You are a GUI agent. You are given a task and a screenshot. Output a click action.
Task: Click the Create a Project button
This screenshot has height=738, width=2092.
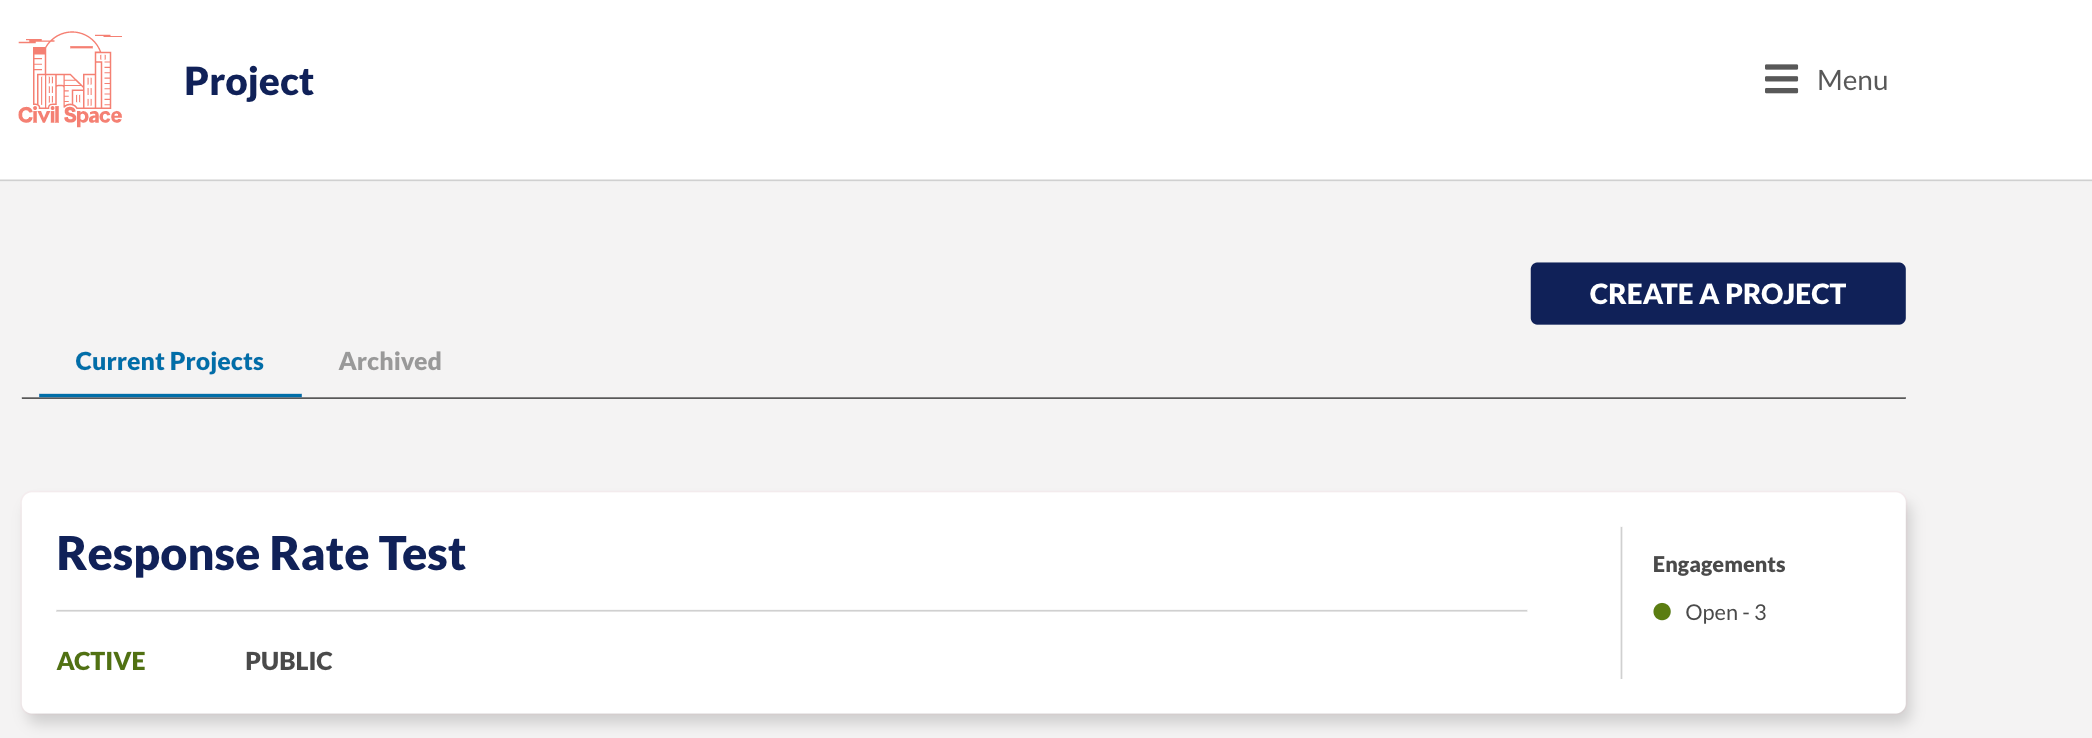pos(1717,293)
